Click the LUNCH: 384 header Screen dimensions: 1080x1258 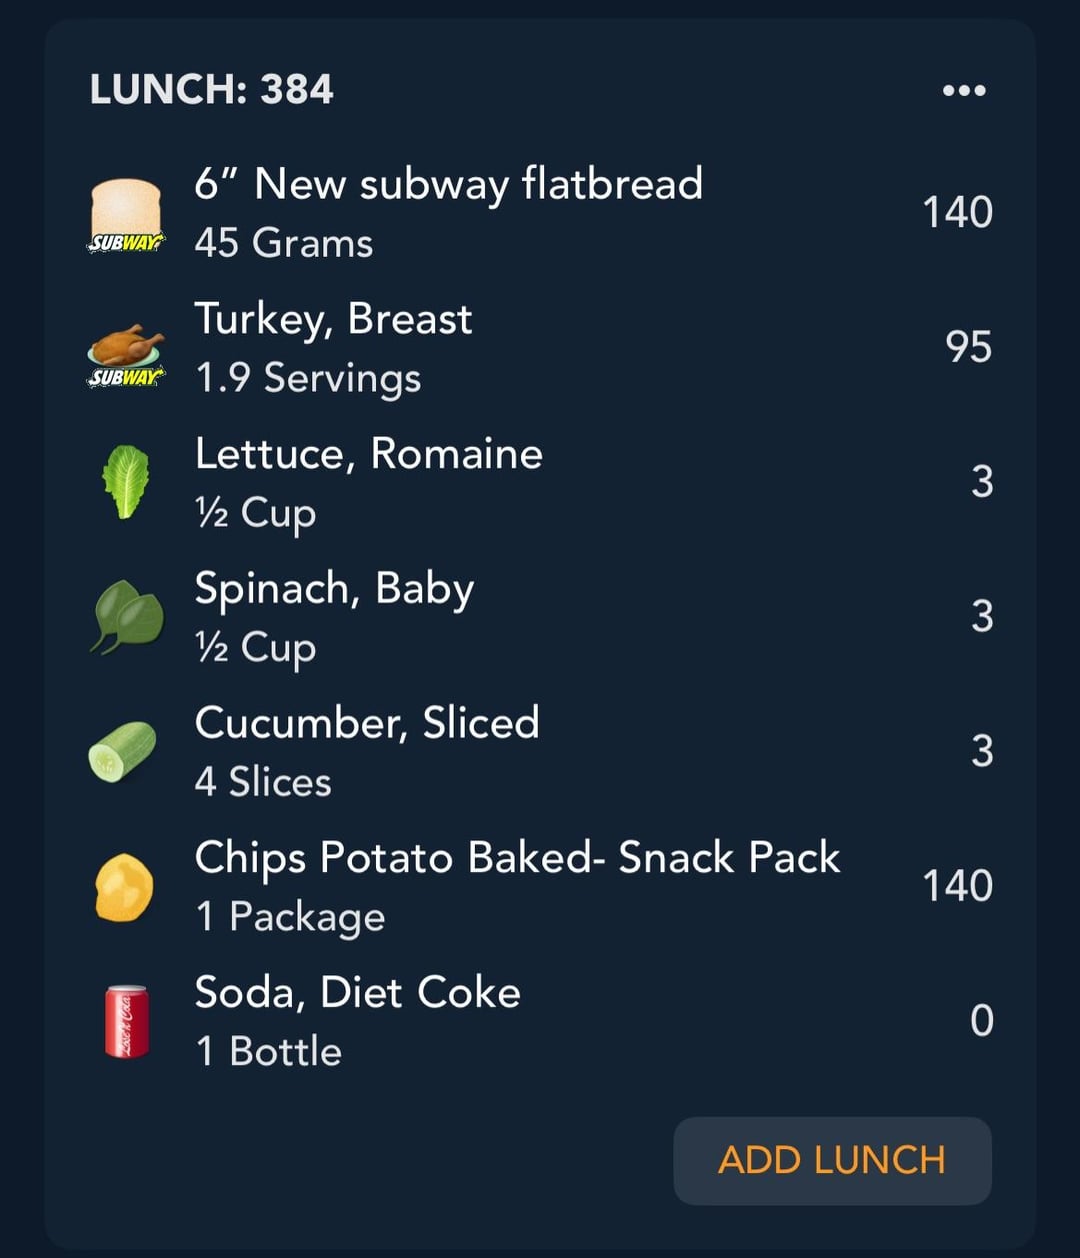coord(211,90)
